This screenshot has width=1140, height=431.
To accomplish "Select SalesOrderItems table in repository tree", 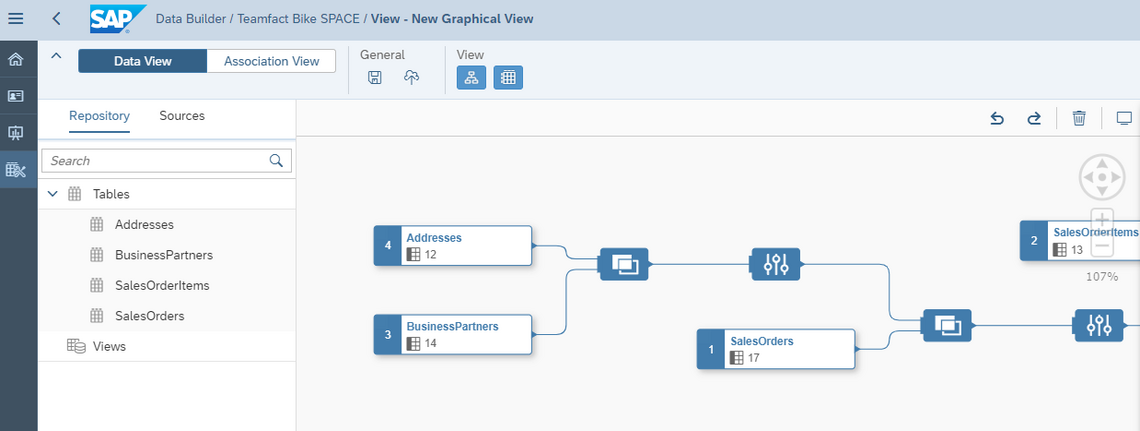I will pyautogui.click(x=167, y=286).
